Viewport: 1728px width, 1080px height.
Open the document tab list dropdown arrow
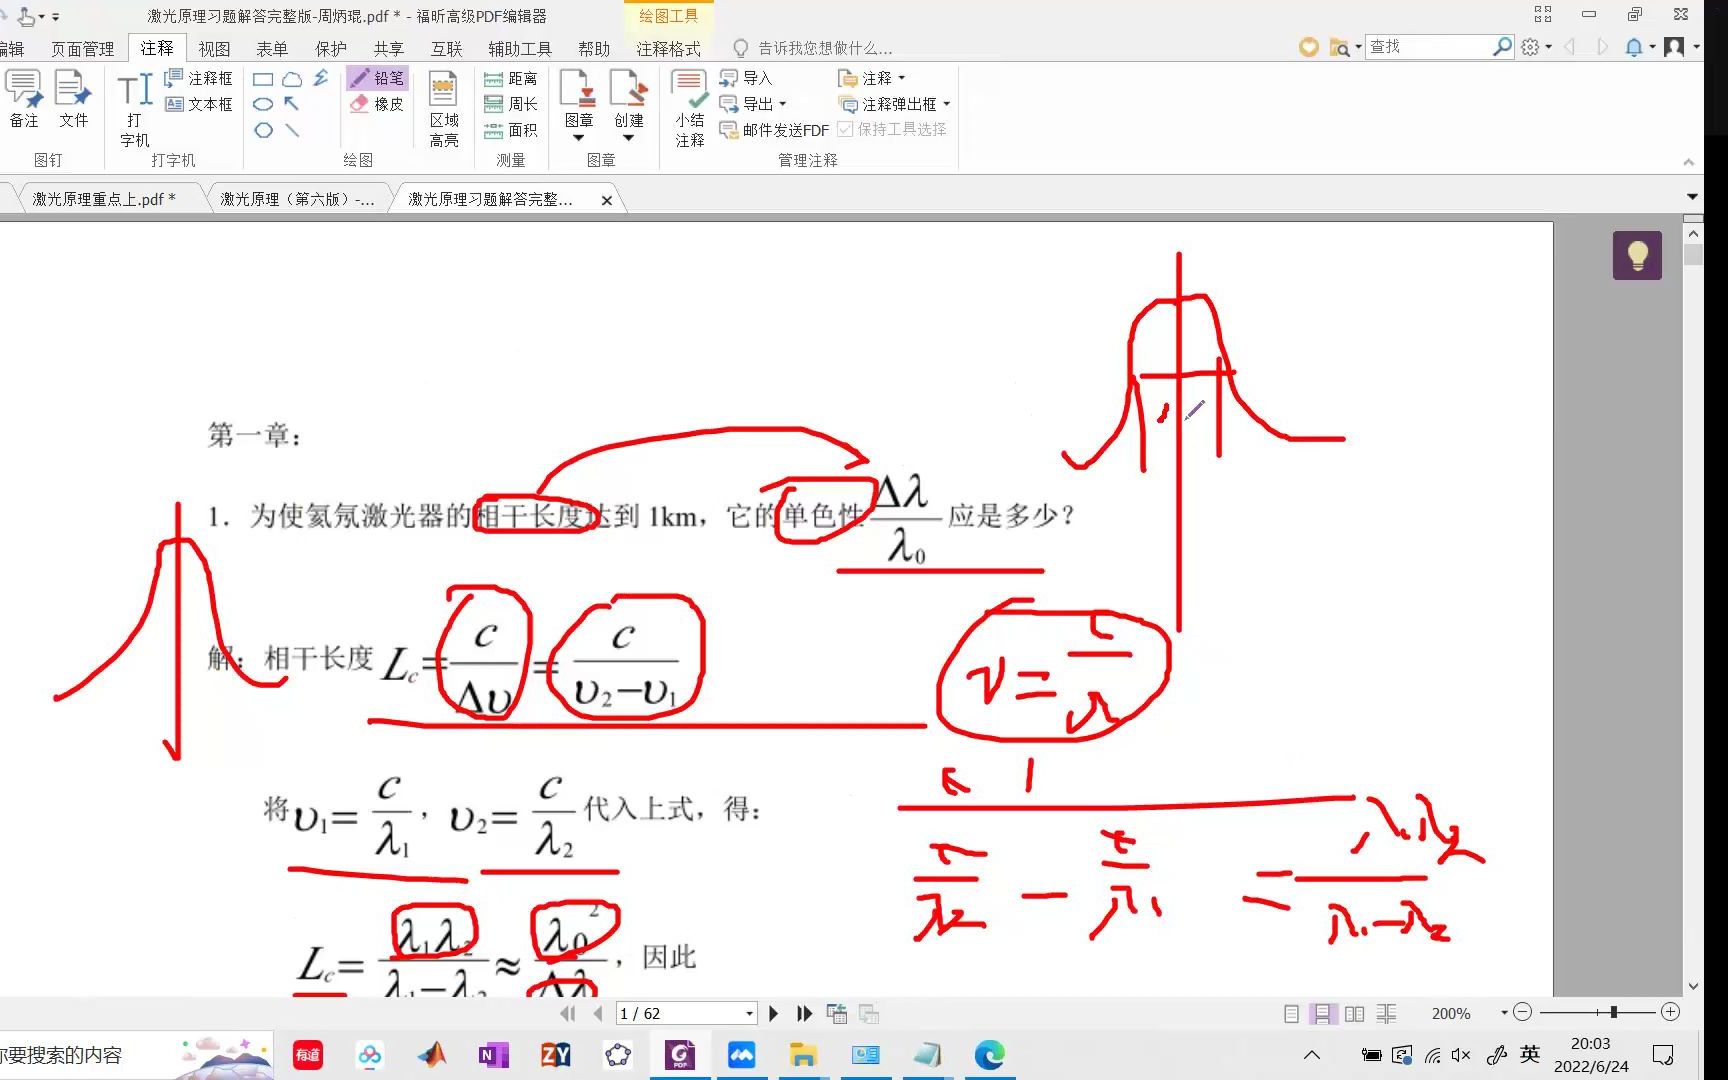(x=1692, y=197)
